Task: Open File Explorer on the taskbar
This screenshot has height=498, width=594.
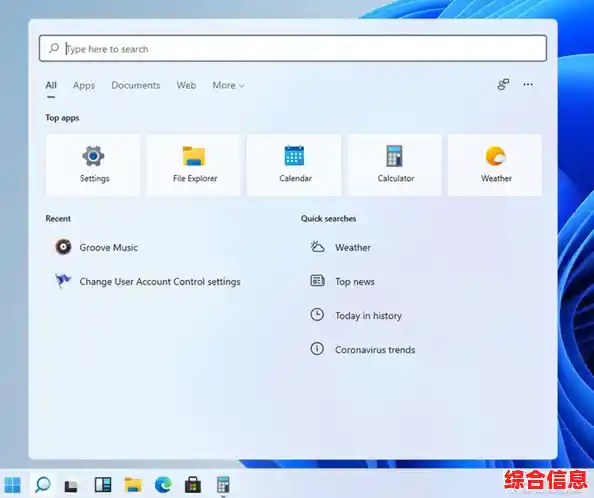Action: point(133,484)
